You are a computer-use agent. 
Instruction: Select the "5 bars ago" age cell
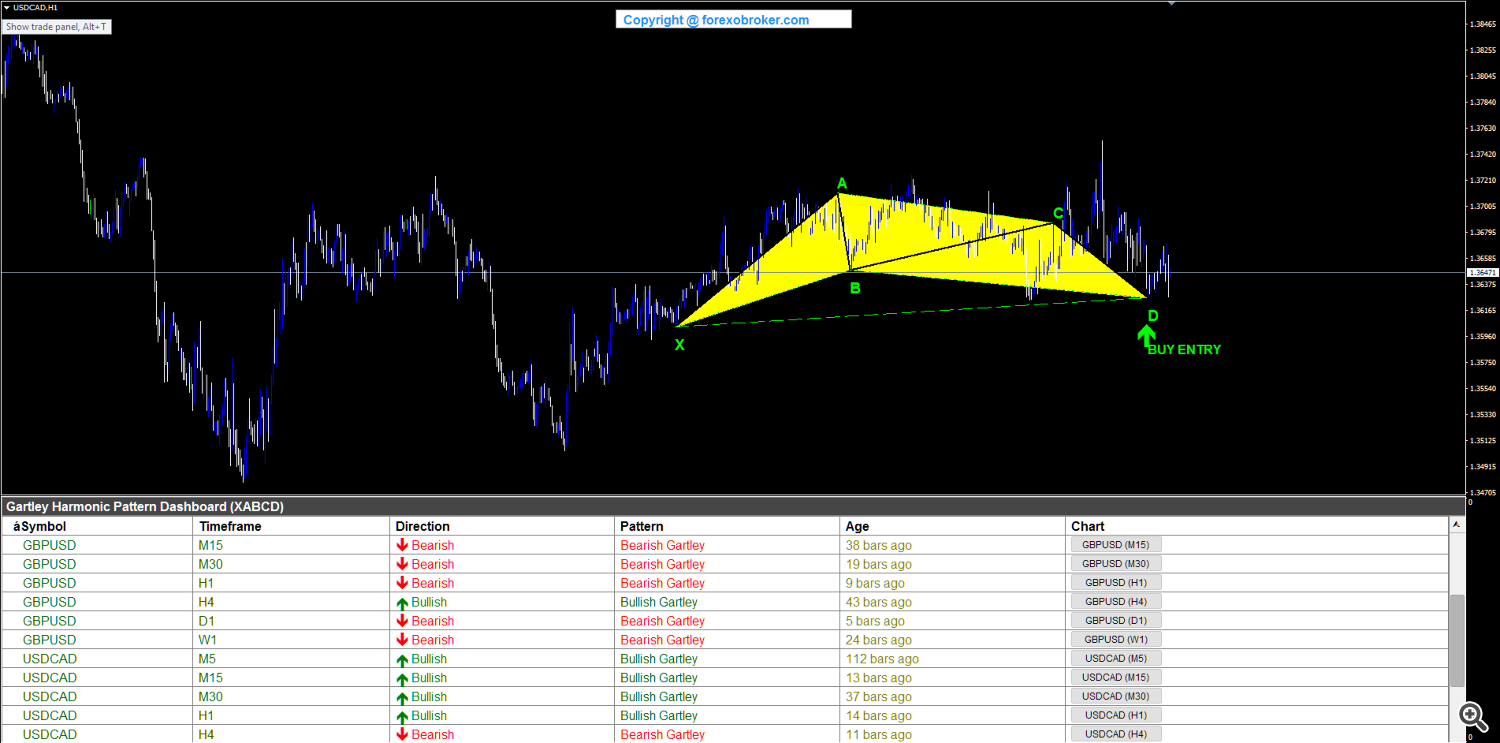pyautogui.click(x=875, y=621)
